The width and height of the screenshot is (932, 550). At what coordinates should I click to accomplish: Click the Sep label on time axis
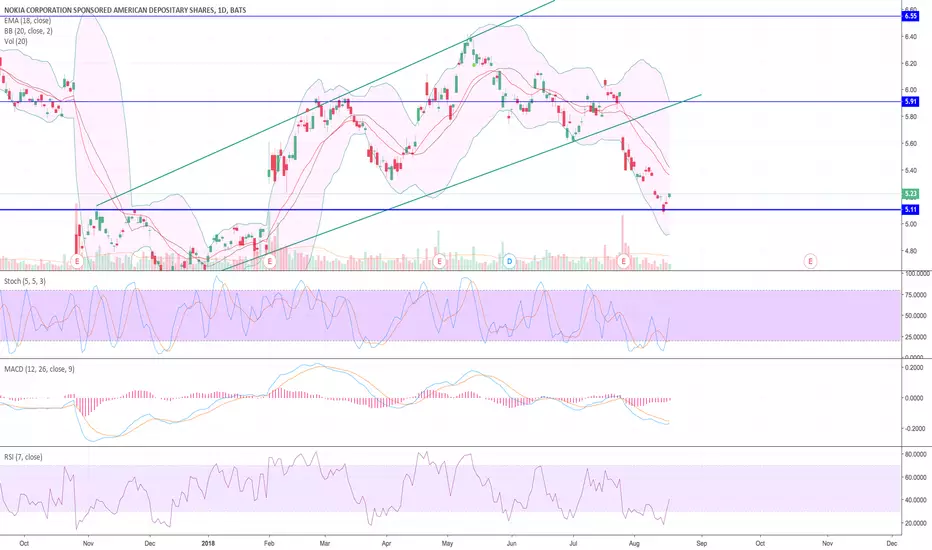(702, 543)
